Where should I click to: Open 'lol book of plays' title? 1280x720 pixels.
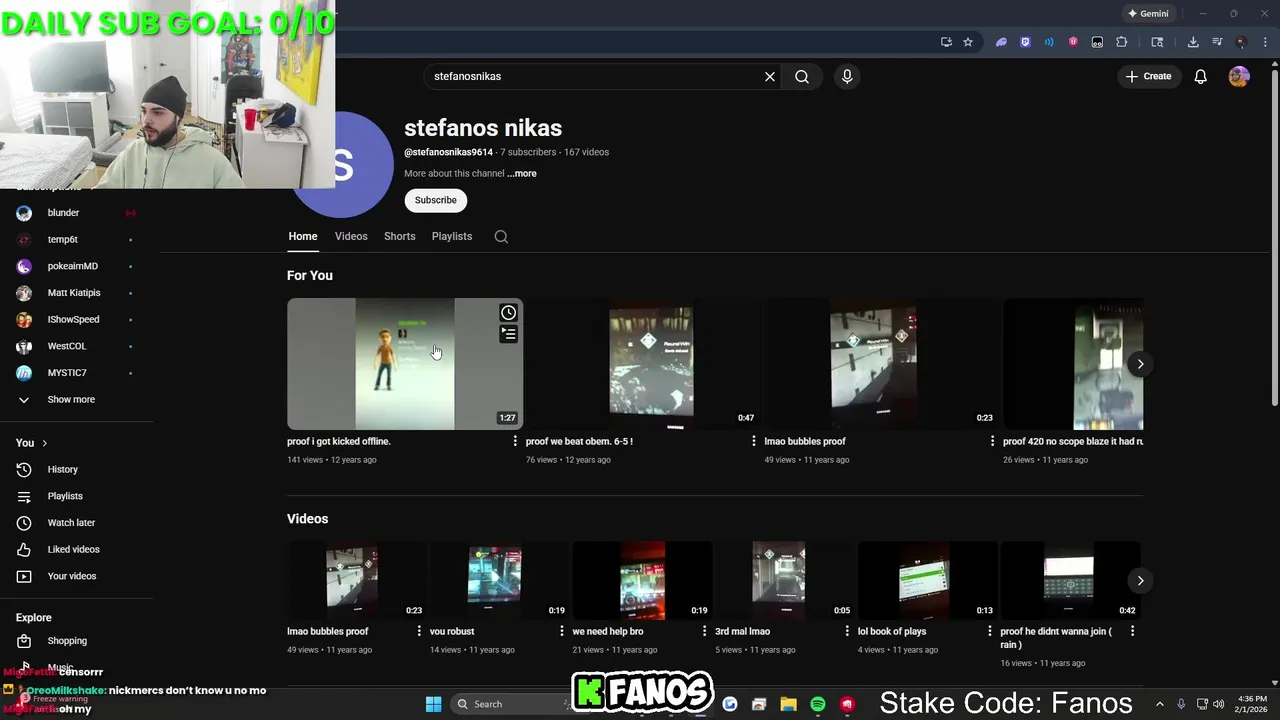(892, 631)
